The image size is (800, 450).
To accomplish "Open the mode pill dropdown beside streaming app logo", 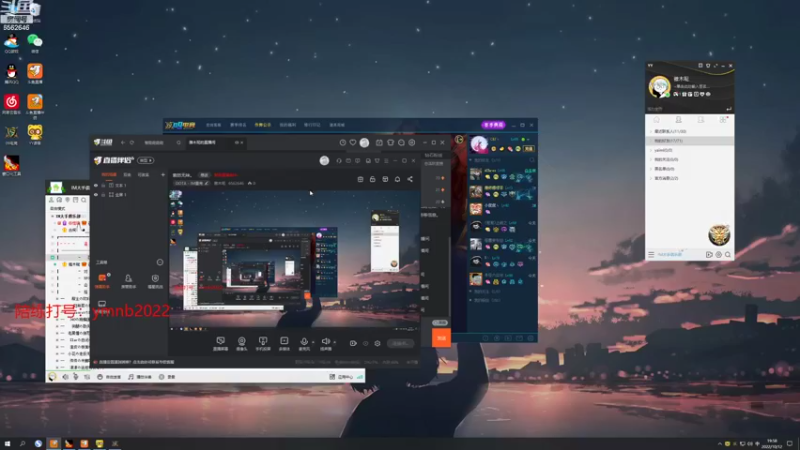I will click(145, 161).
